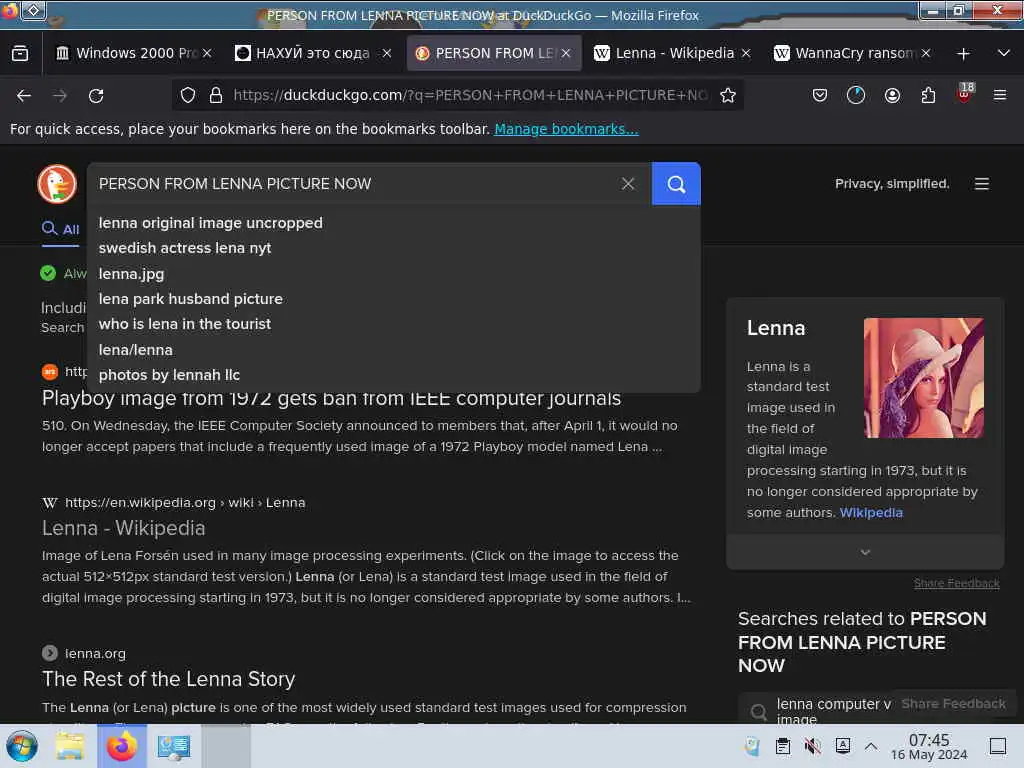Open the uBlock extension with badge 18
Viewport: 1024px width, 768px height.
[964, 93]
